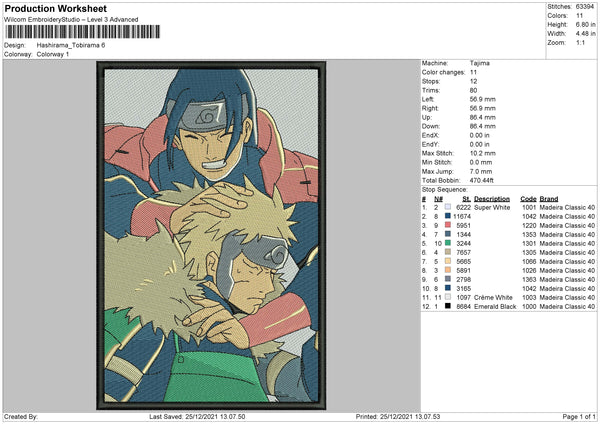Select the Production Worksheet title
600x424 pixels.
coord(56,8)
